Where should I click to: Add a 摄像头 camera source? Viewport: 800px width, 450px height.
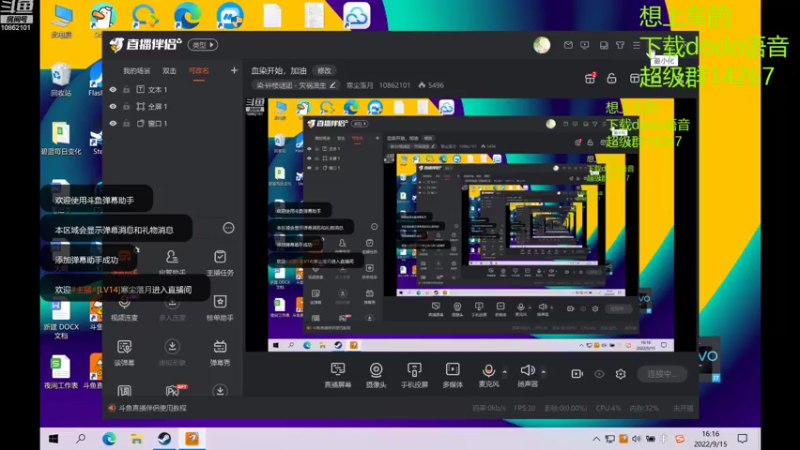click(x=376, y=375)
